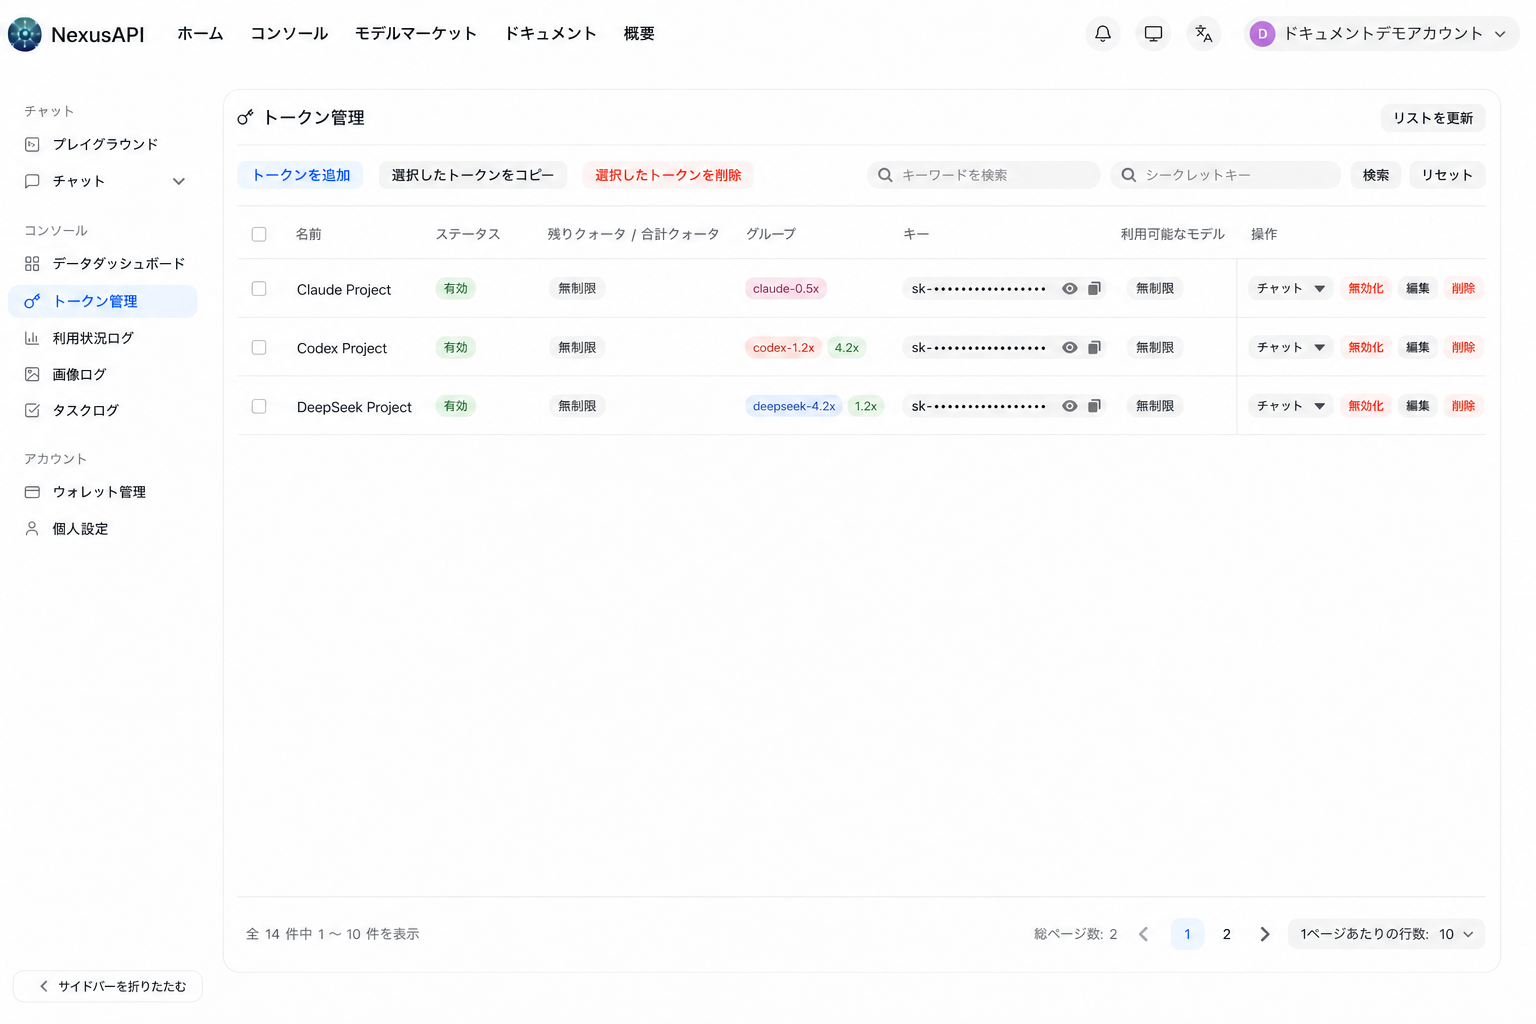1536x1024 pixels.
Task: Click the image log icon in sidebar
Action: (x=32, y=374)
